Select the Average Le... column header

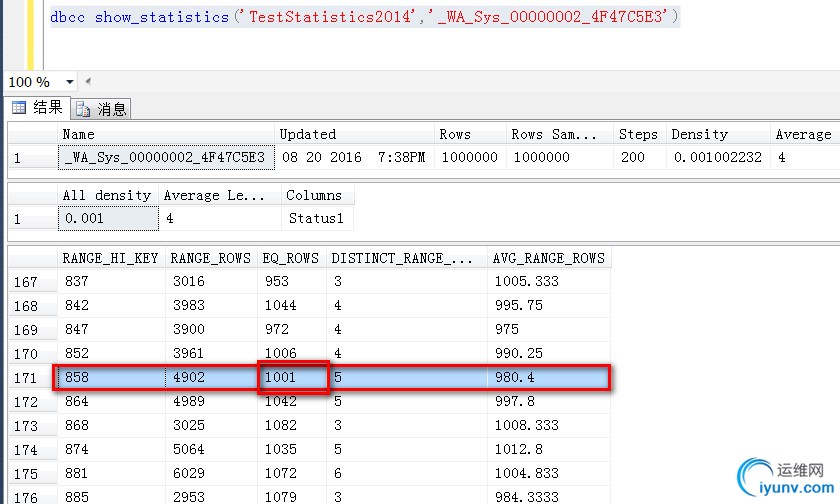220,195
